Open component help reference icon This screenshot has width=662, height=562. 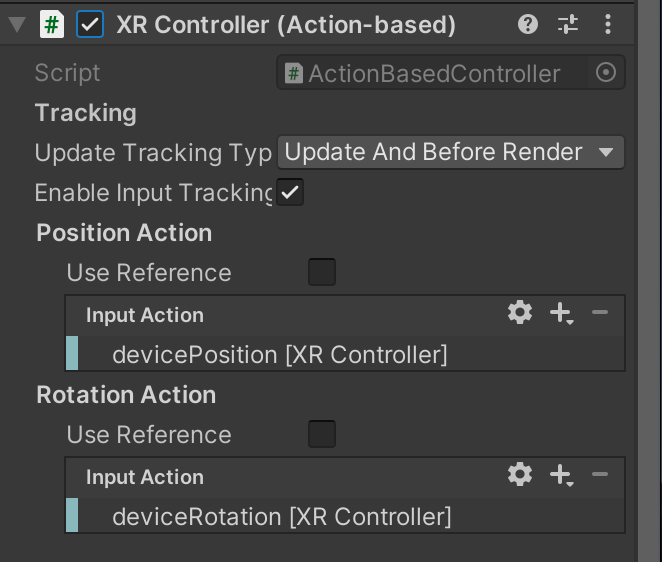[x=528, y=24]
